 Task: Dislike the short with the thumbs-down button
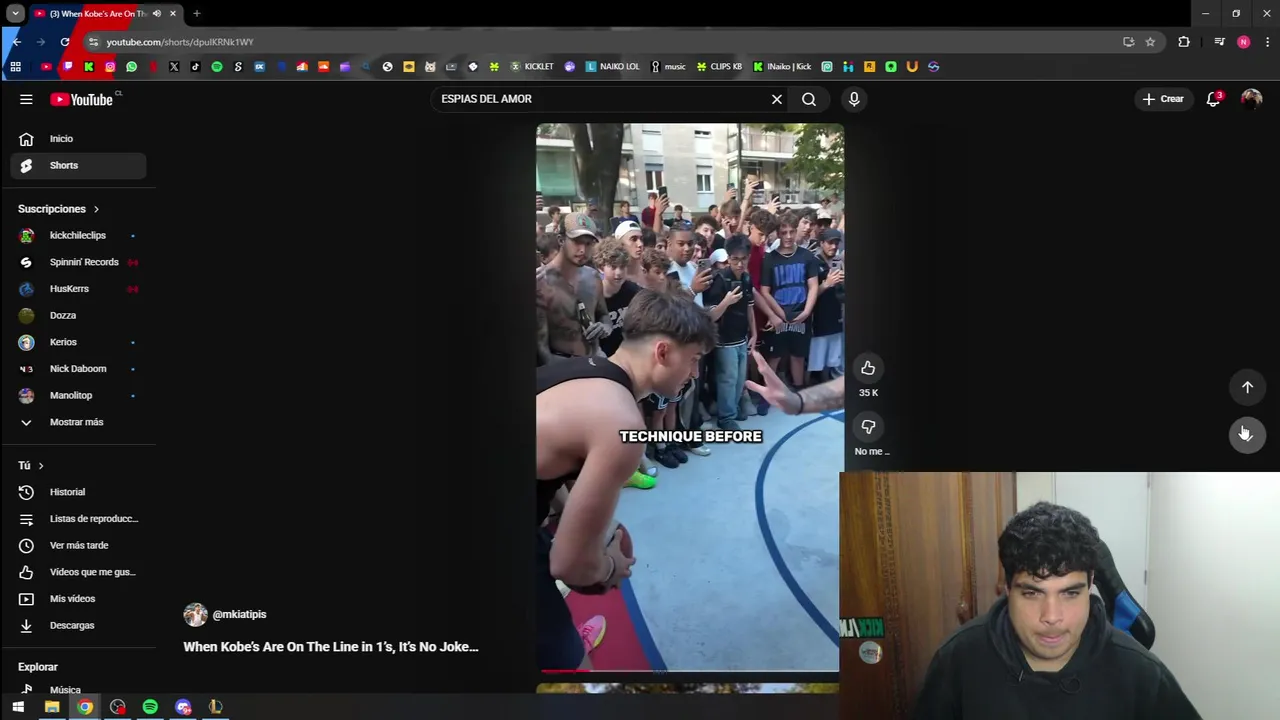tap(868, 427)
